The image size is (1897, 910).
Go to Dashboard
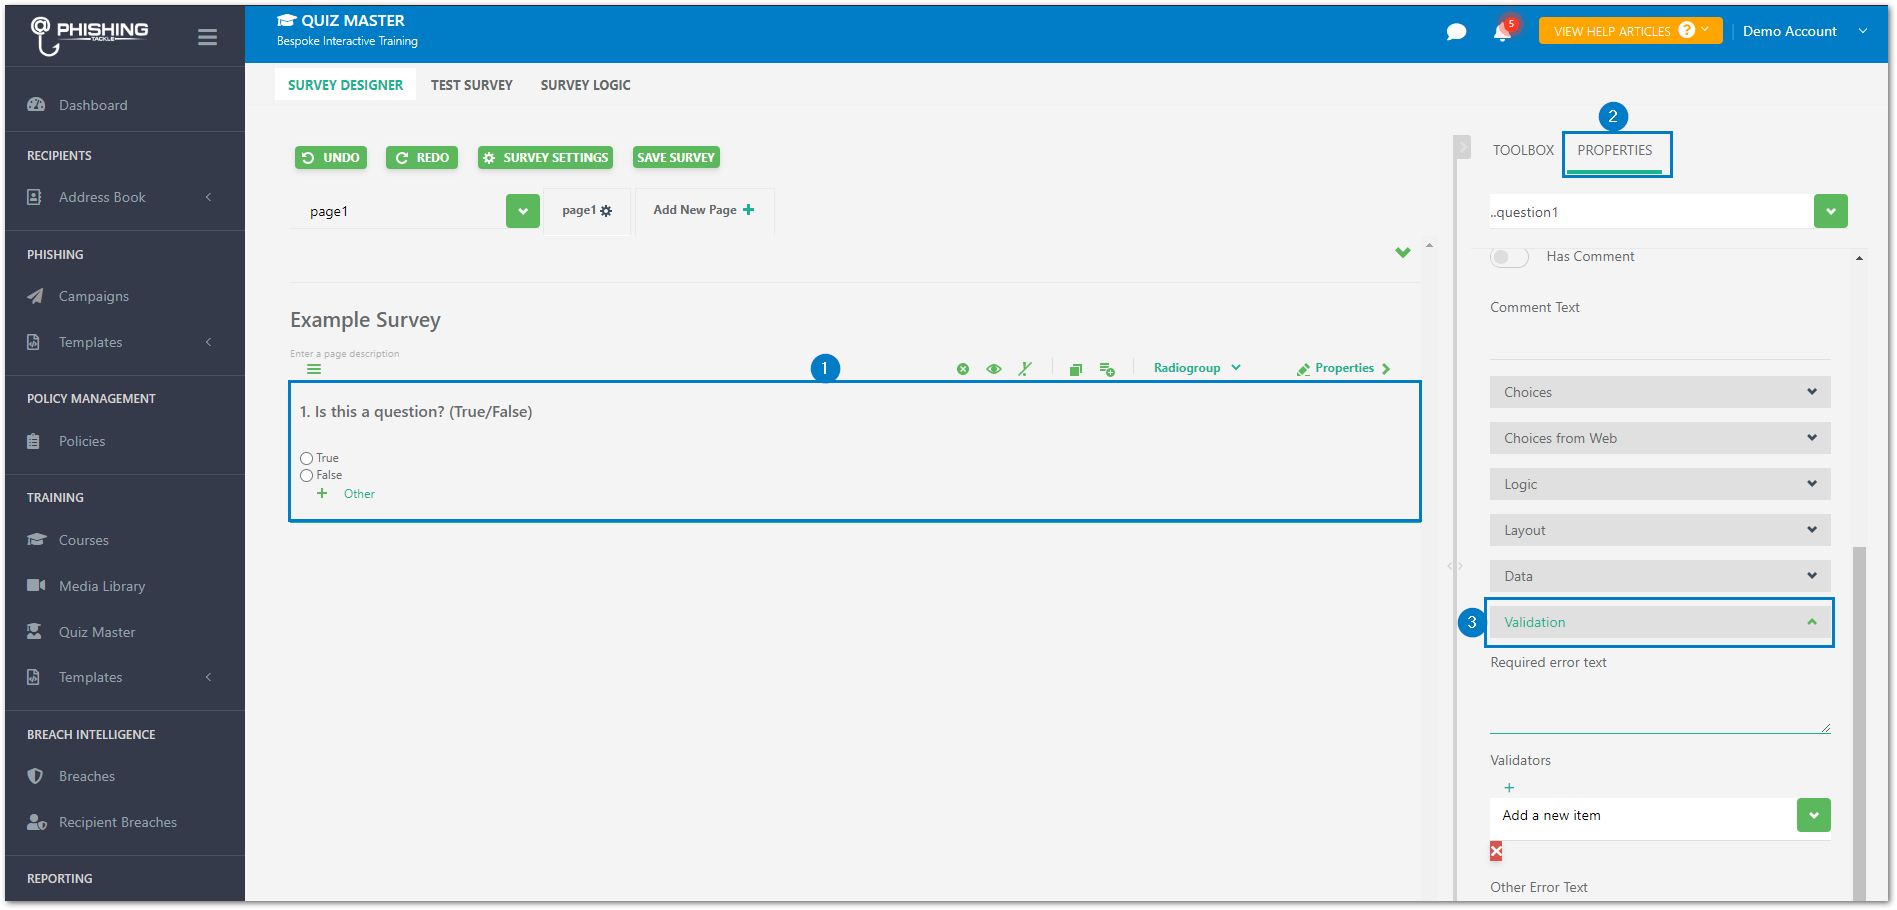coord(92,105)
